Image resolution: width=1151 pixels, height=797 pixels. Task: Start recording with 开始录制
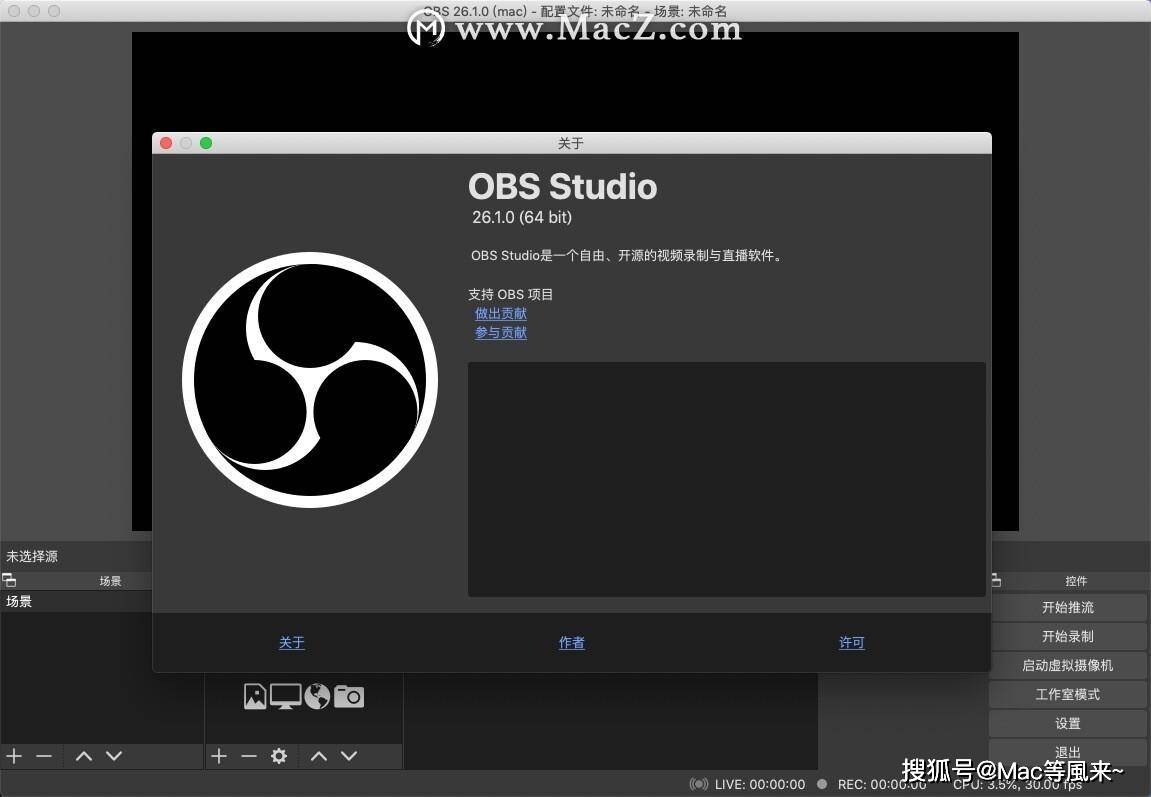point(1067,636)
